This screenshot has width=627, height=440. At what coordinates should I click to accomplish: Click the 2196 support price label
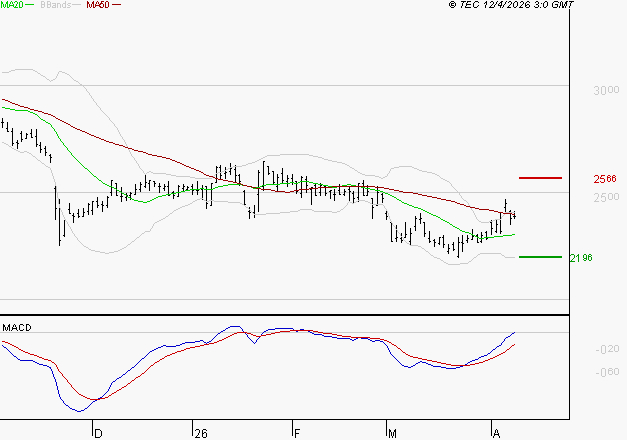pyautogui.click(x=581, y=258)
